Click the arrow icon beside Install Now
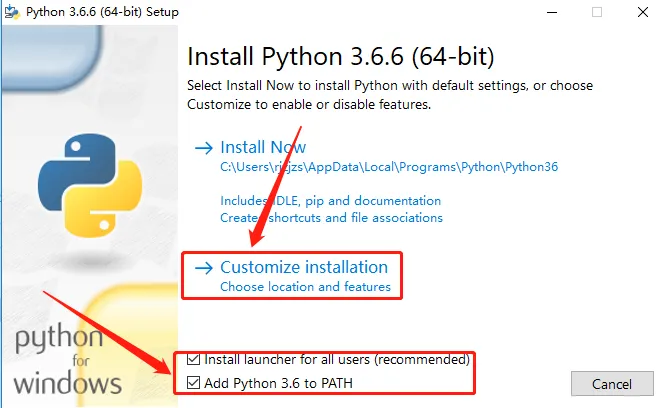665x408 pixels. [204, 148]
